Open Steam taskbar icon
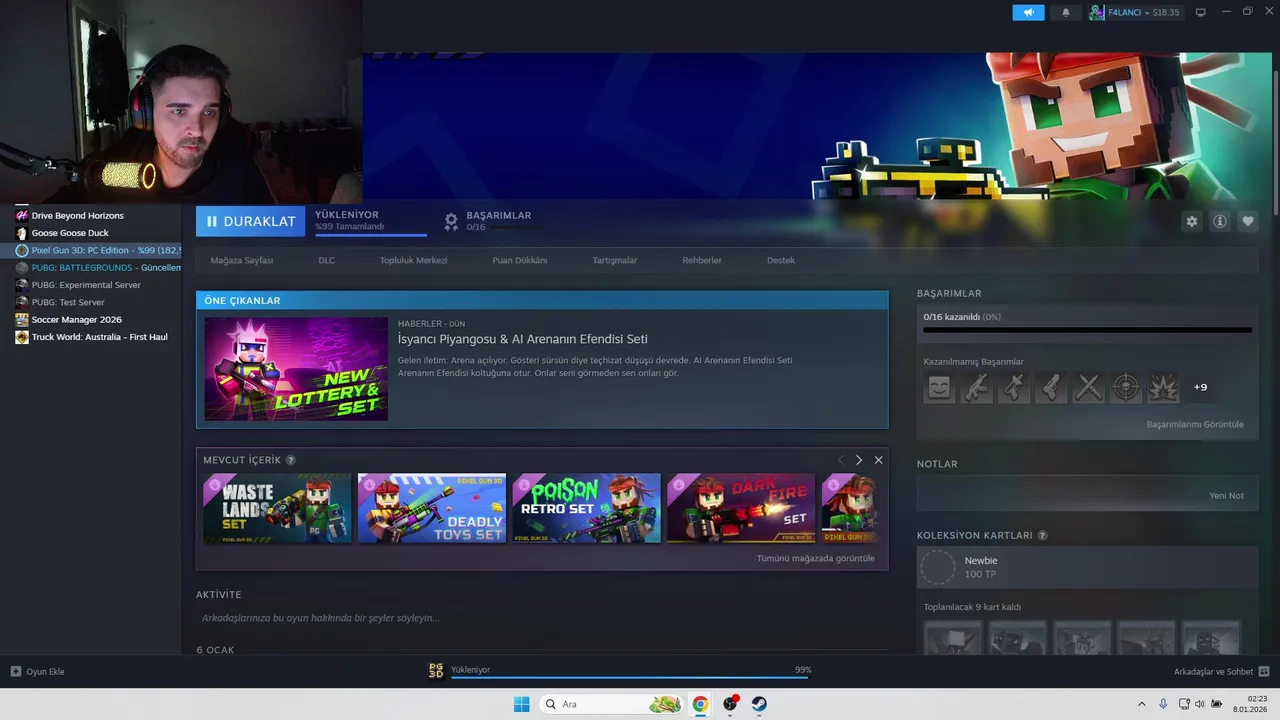 760,704
